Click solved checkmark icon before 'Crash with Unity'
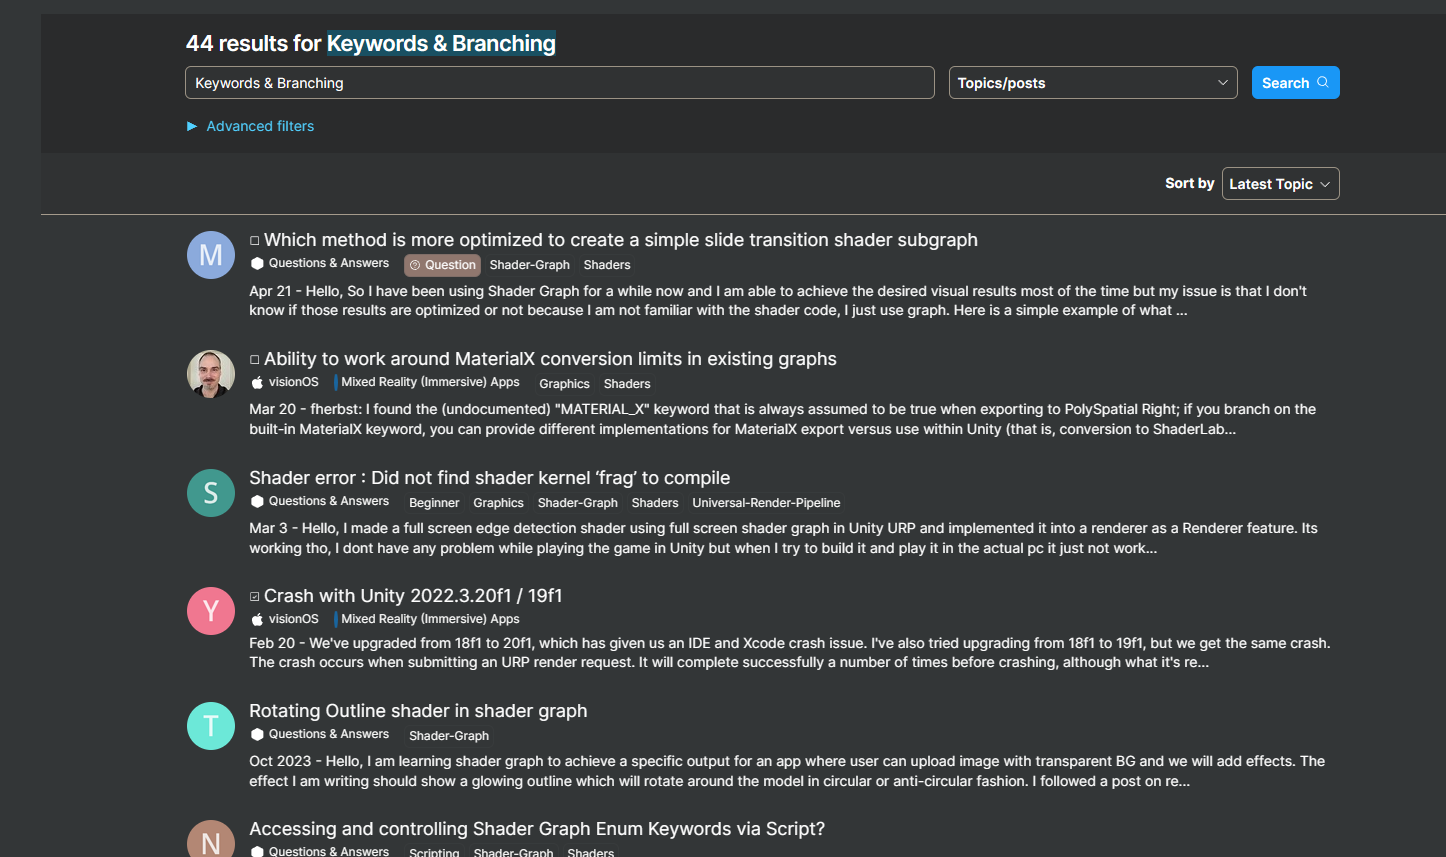This screenshot has height=857, width=1446. click(x=255, y=597)
